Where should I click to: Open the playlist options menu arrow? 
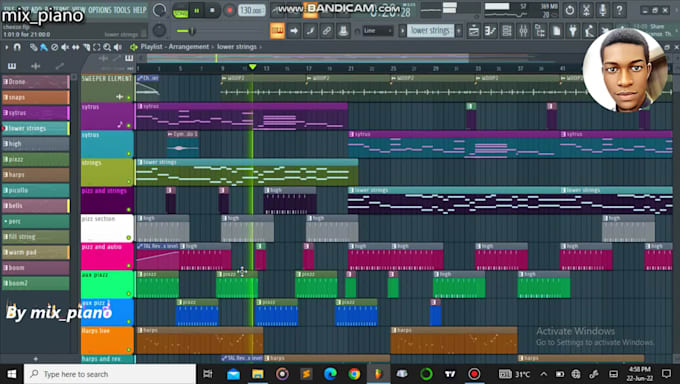(7, 47)
